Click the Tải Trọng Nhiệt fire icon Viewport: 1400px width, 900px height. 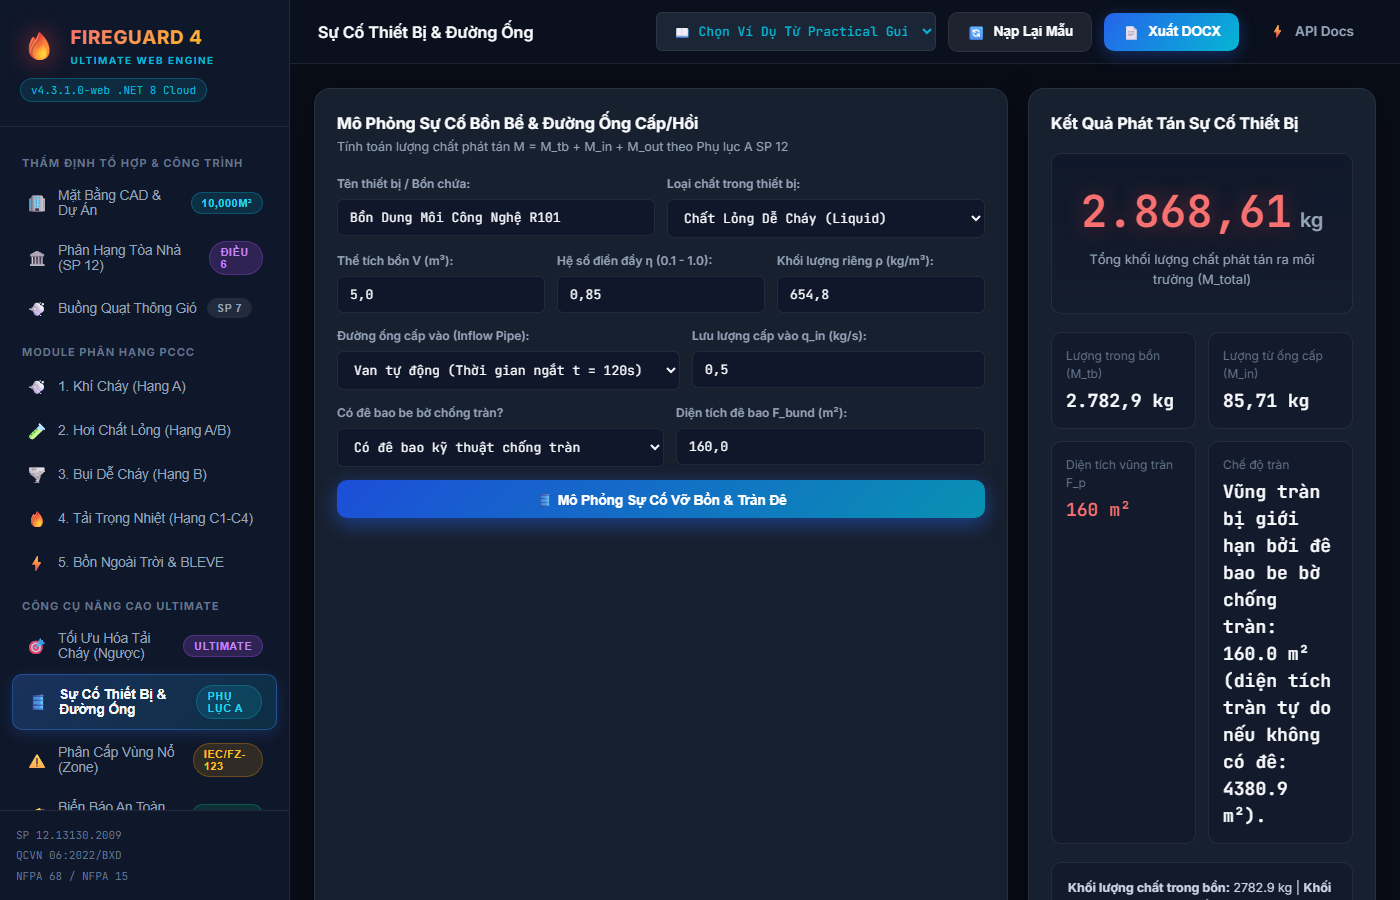point(37,518)
